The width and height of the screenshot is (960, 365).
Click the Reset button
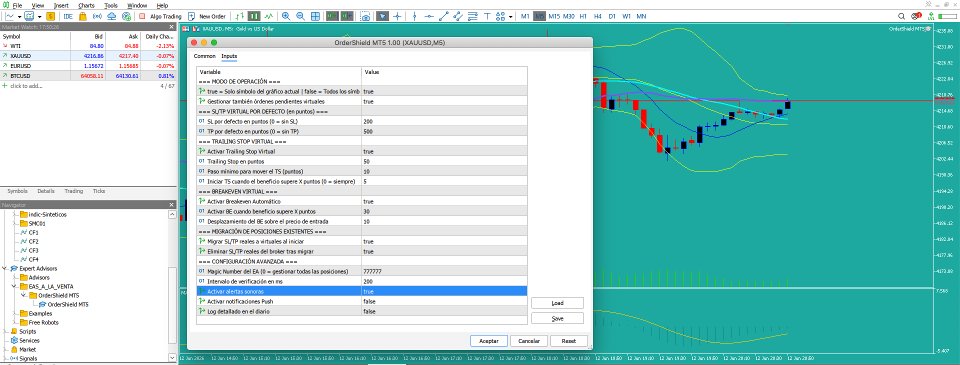click(569, 341)
